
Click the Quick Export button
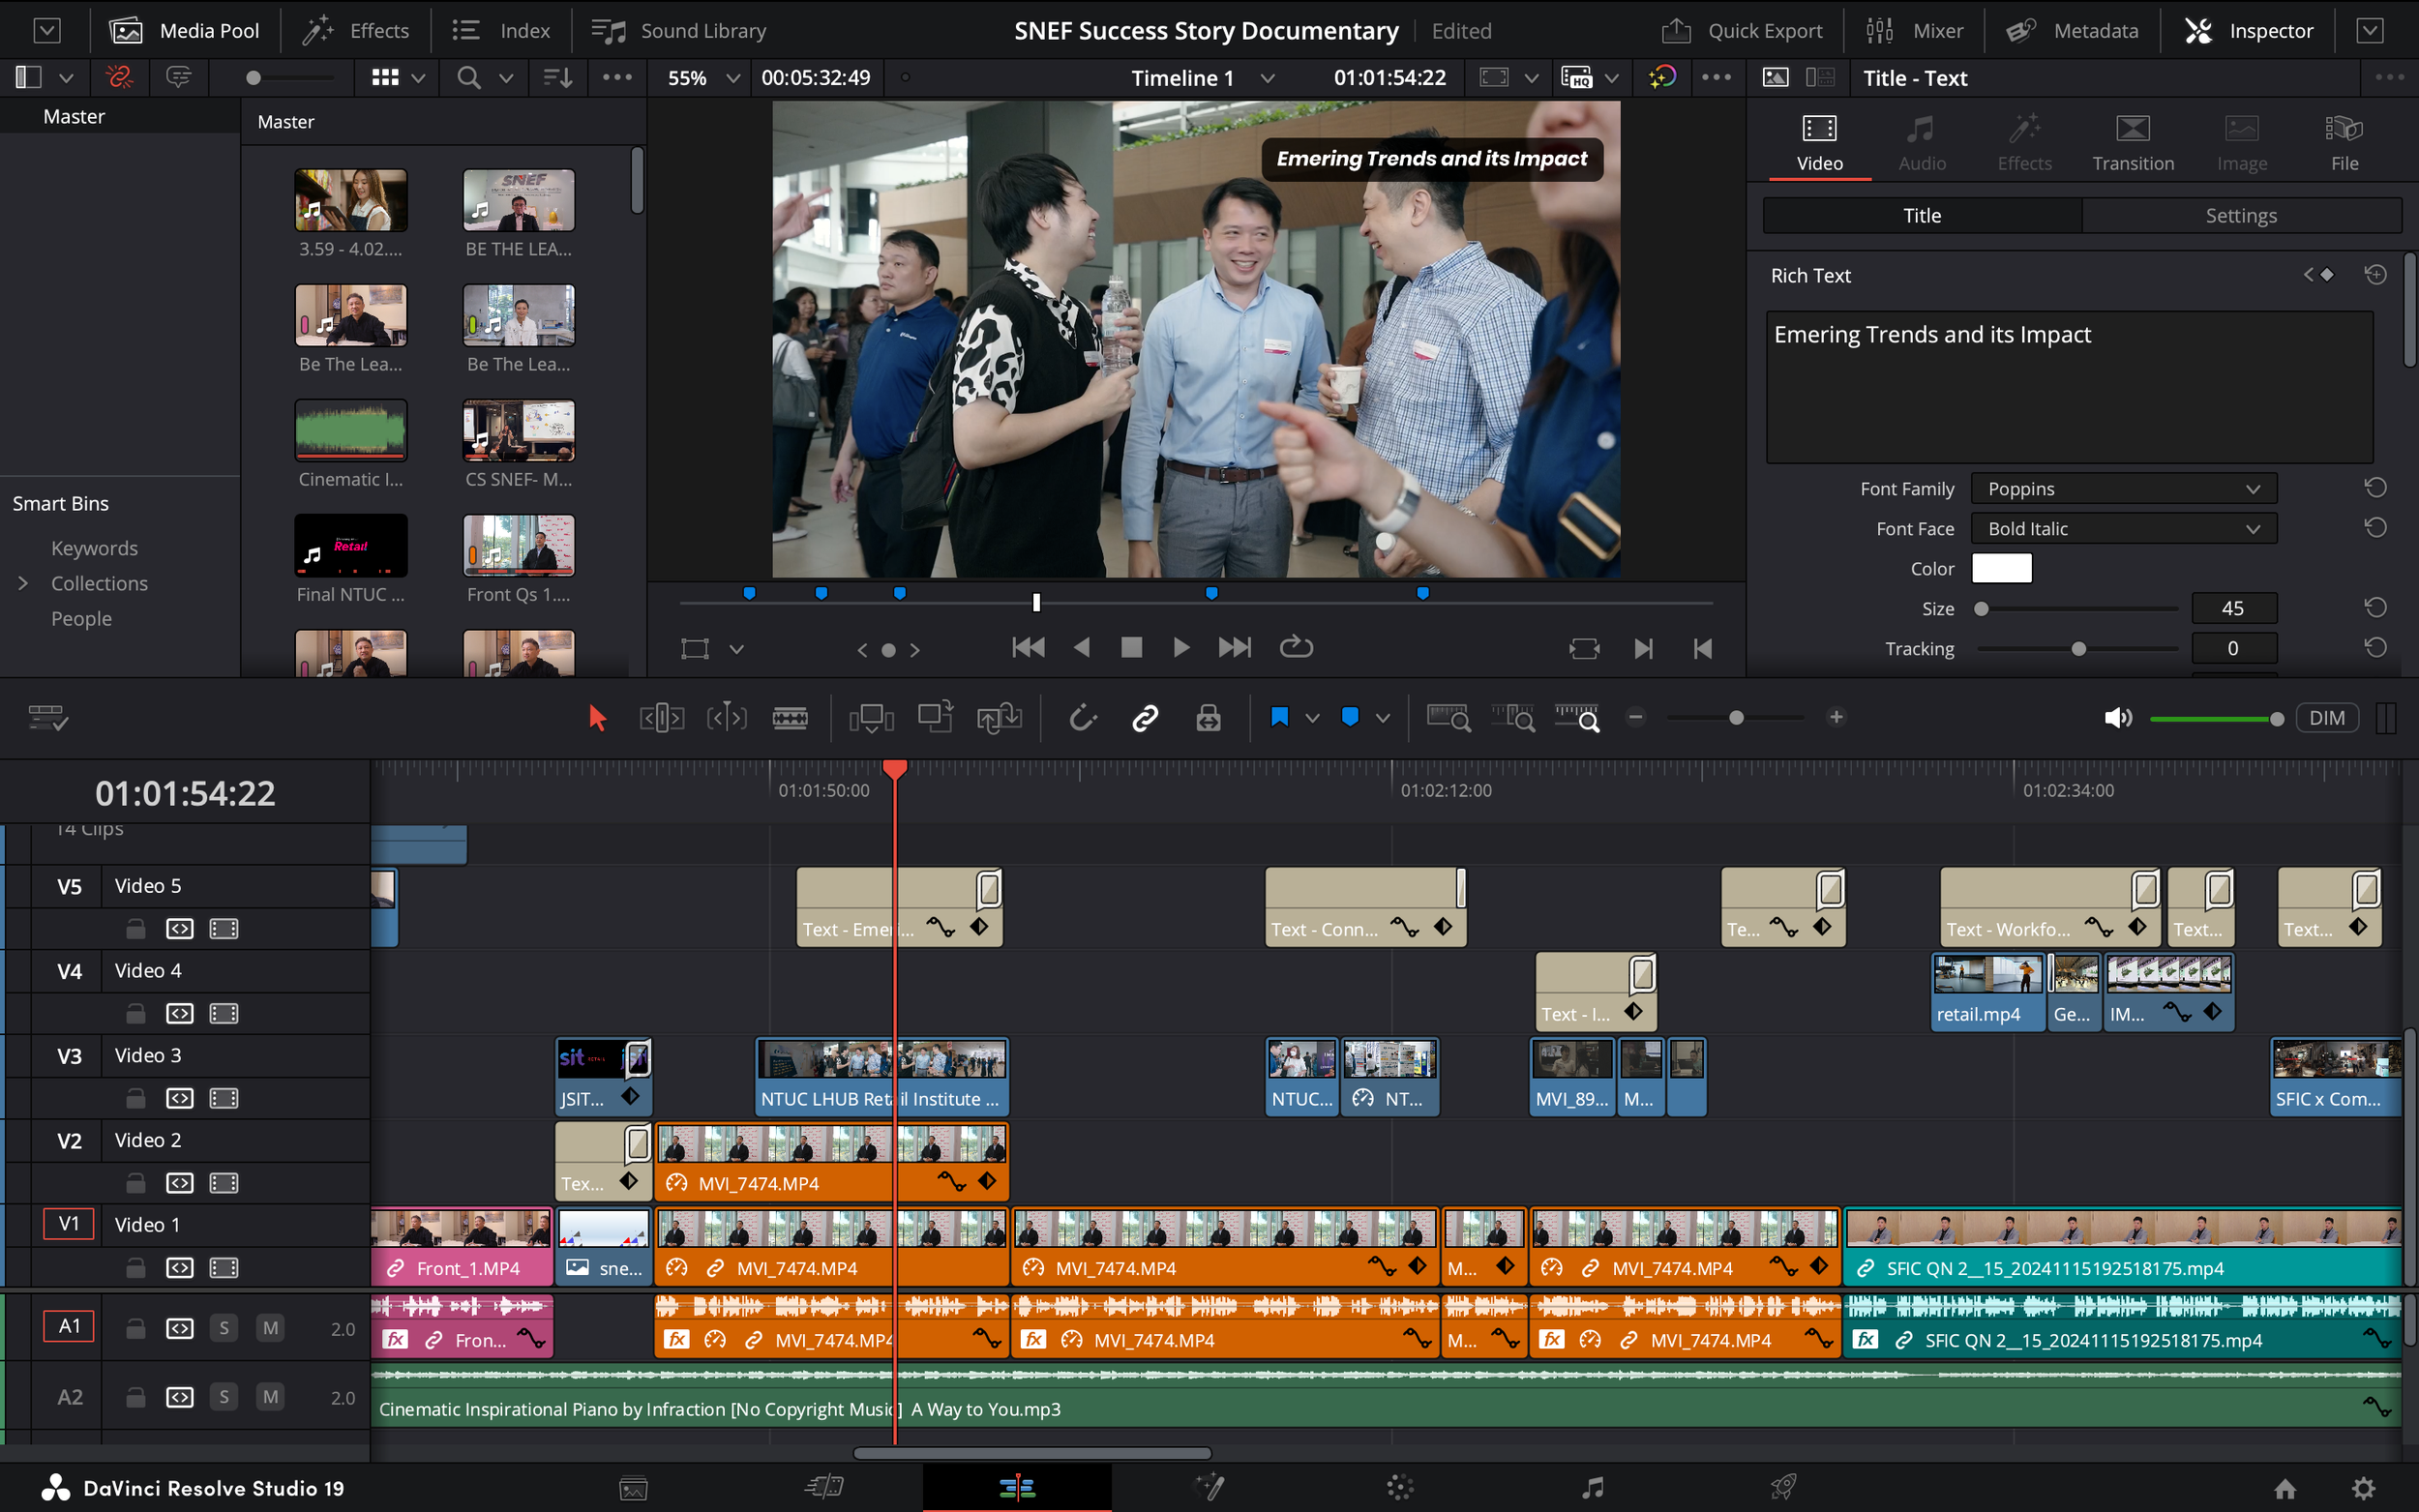(1743, 31)
